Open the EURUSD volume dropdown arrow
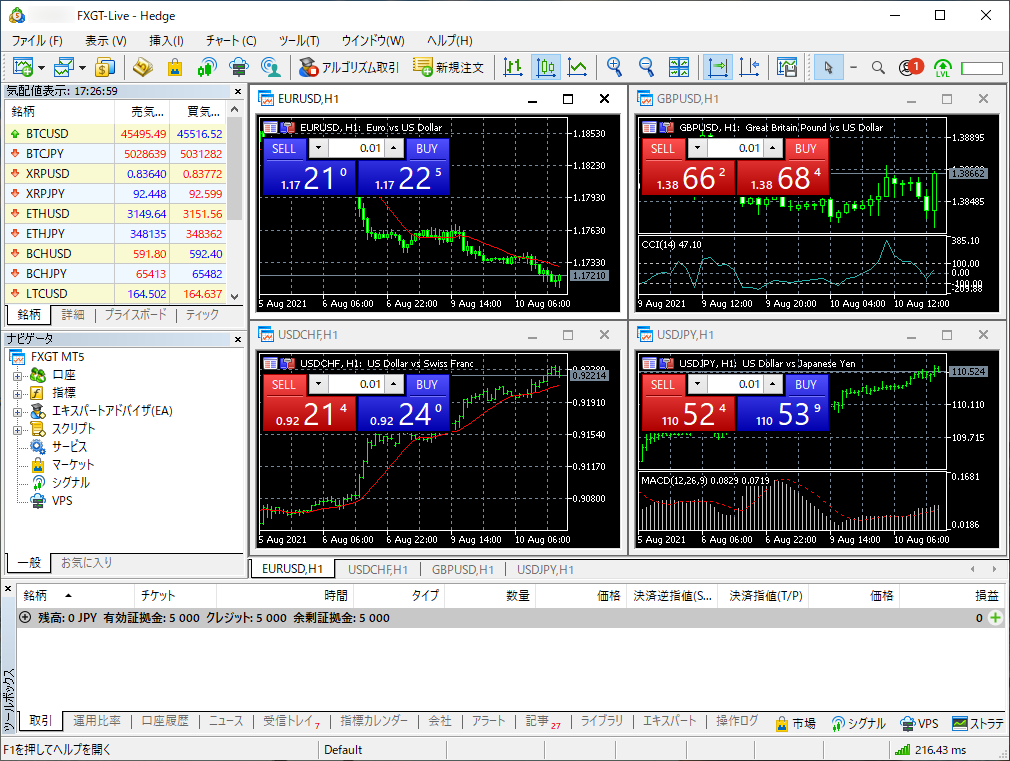The height and width of the screenshot is (761, 1010). (x=318, y=148)
